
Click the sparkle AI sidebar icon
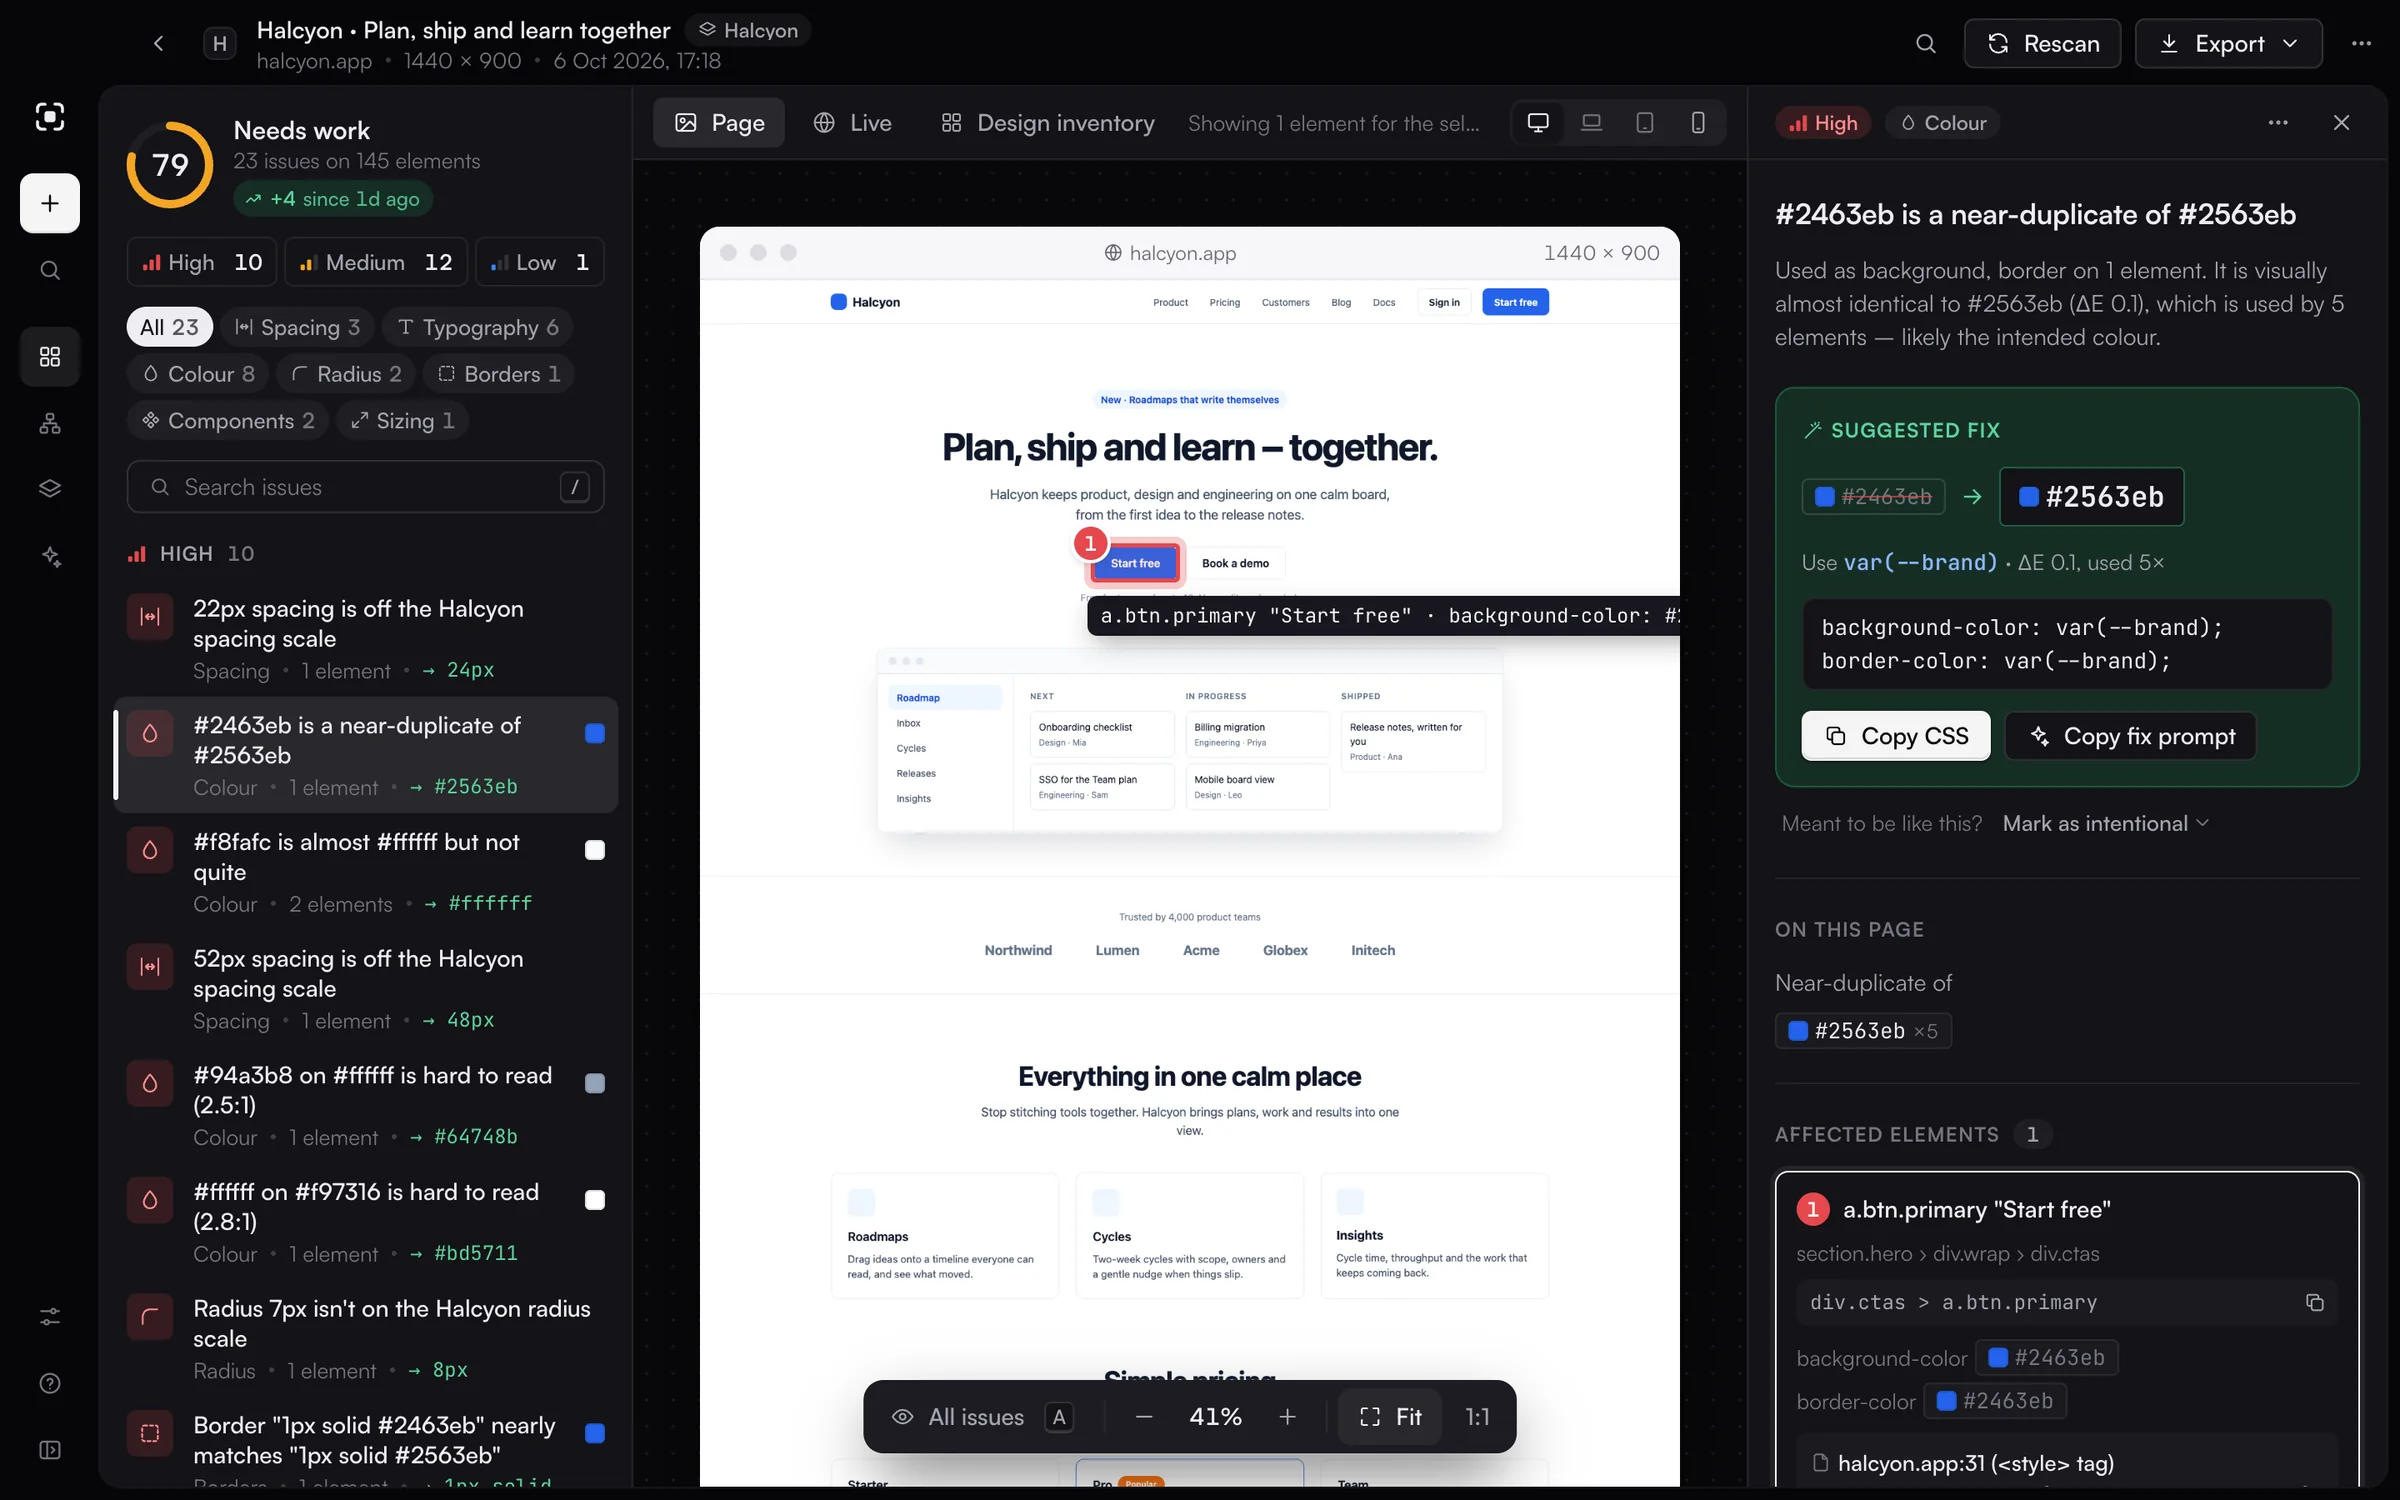coord(49,556)
